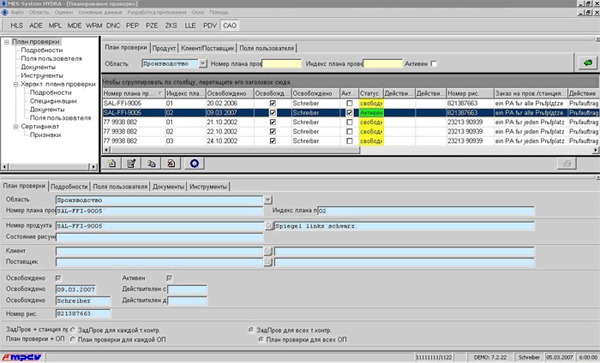Image resolution: width=600 pixels, height=363 pixels.
Task: Select tree item Признаки
Action: click(x=45, y=135)
